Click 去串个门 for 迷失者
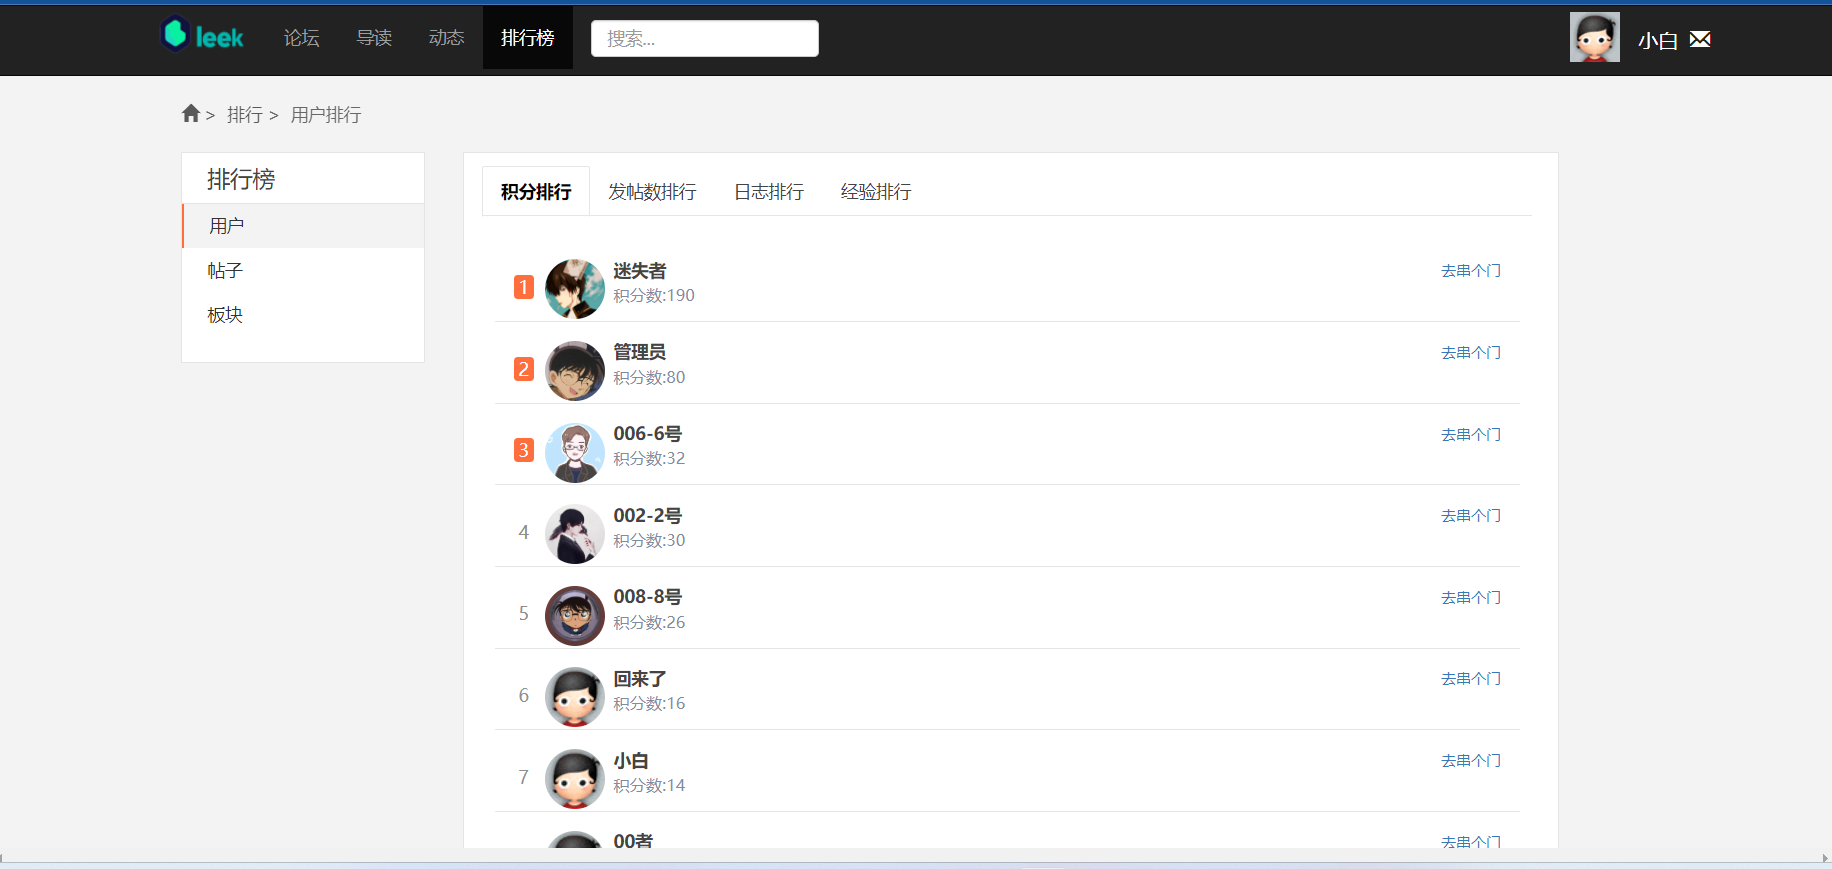Image resolution: width=1832 pixels, height=869 pixels. pos(1471,271)
